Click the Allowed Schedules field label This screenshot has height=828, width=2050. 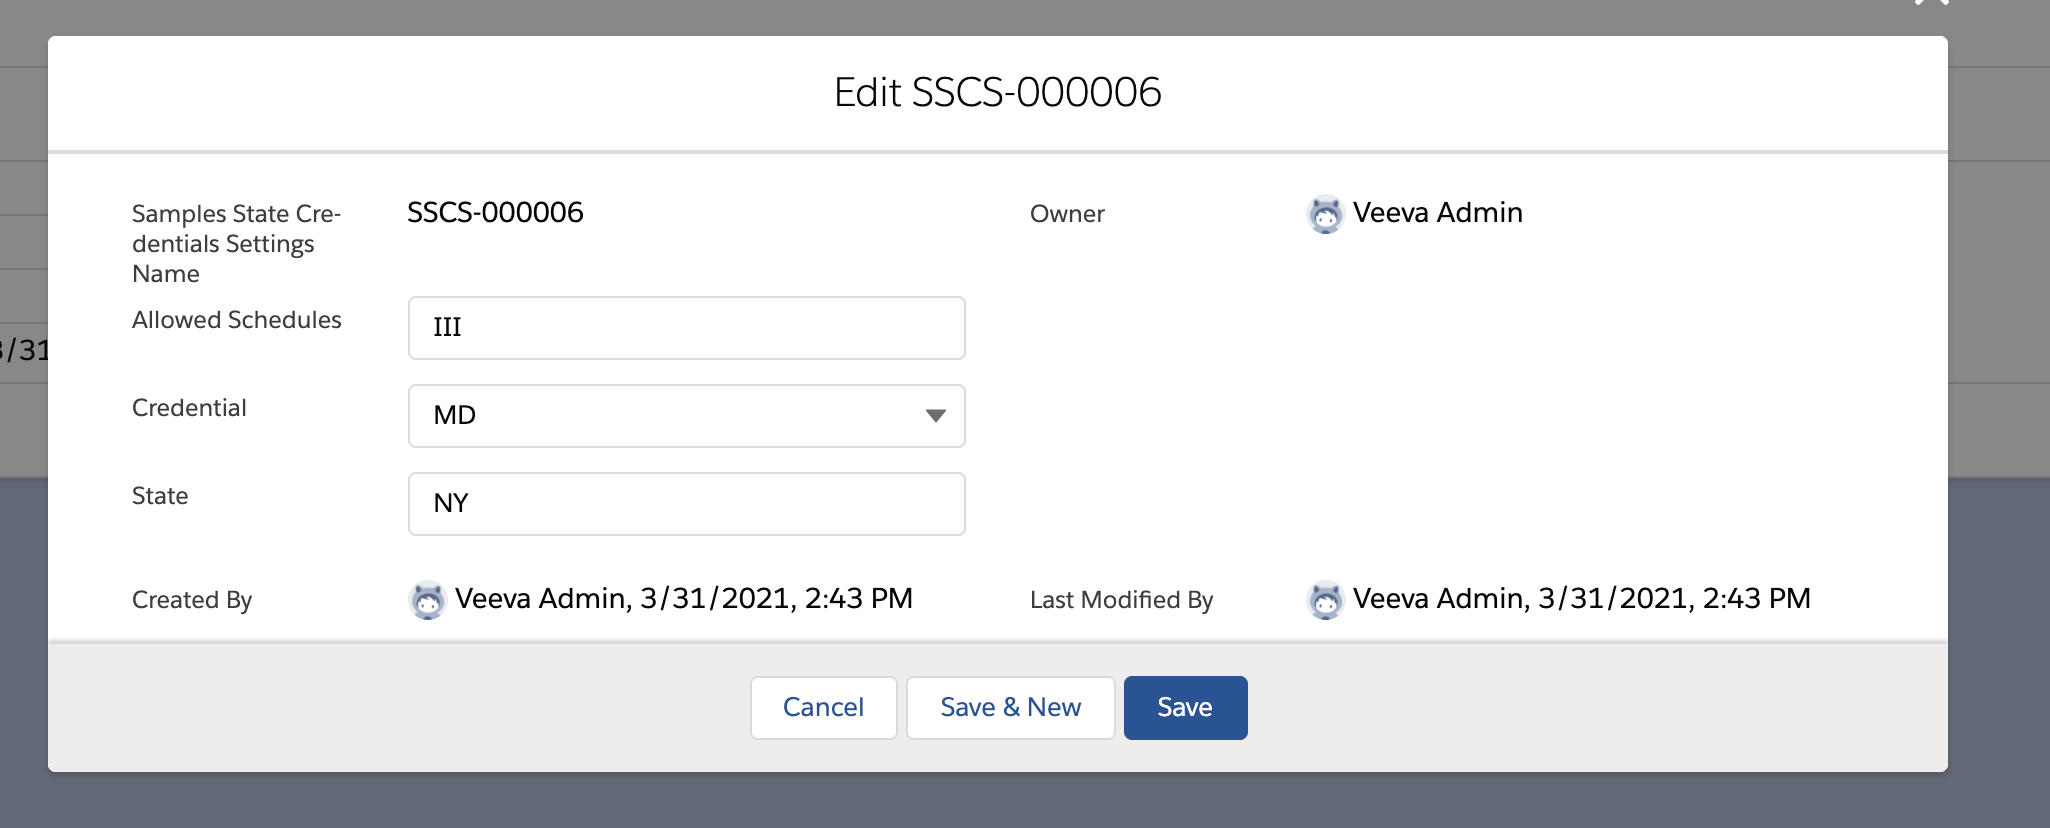[237, 320]
